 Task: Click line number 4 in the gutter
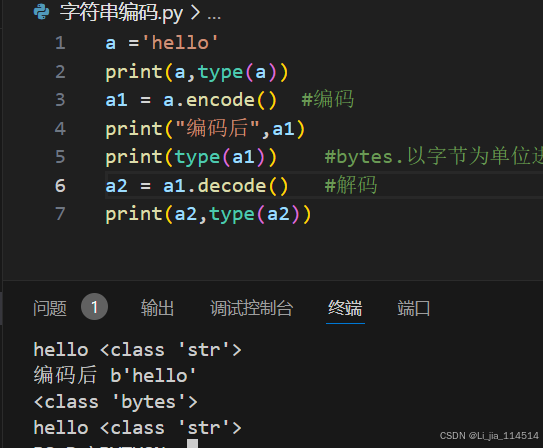point(60,129)
